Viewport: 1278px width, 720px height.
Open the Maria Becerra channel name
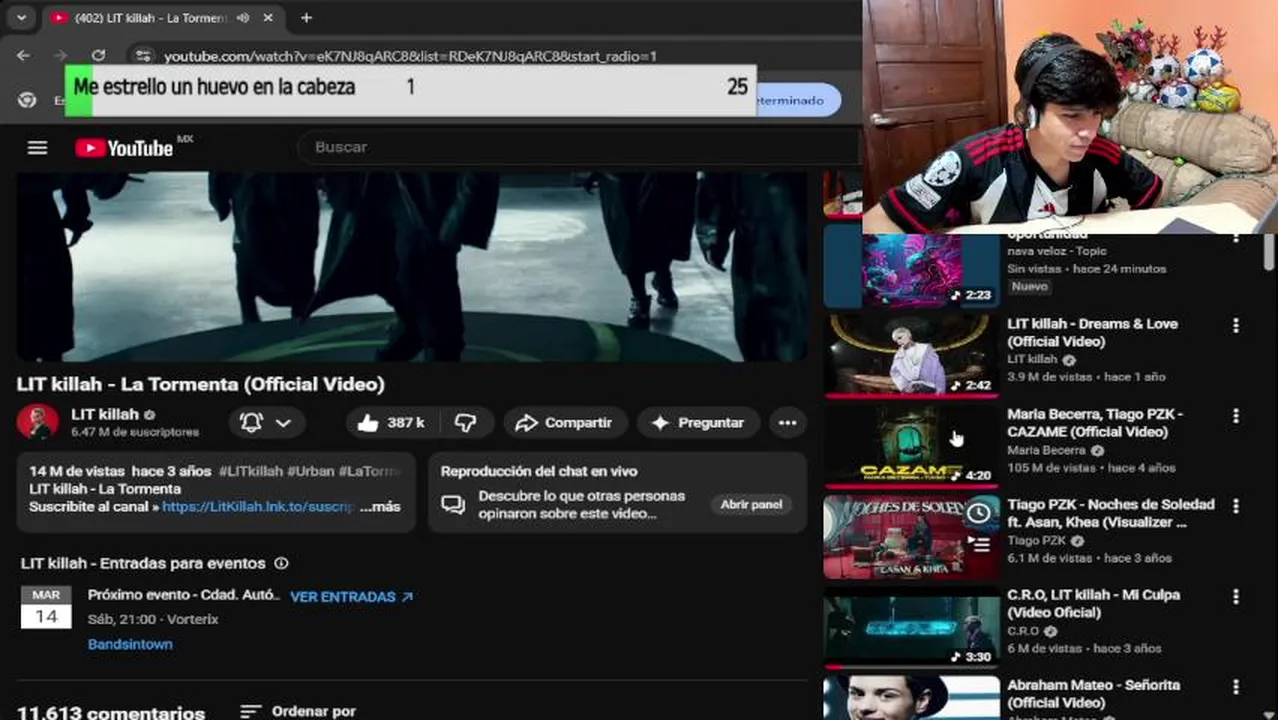point(1046,450)
